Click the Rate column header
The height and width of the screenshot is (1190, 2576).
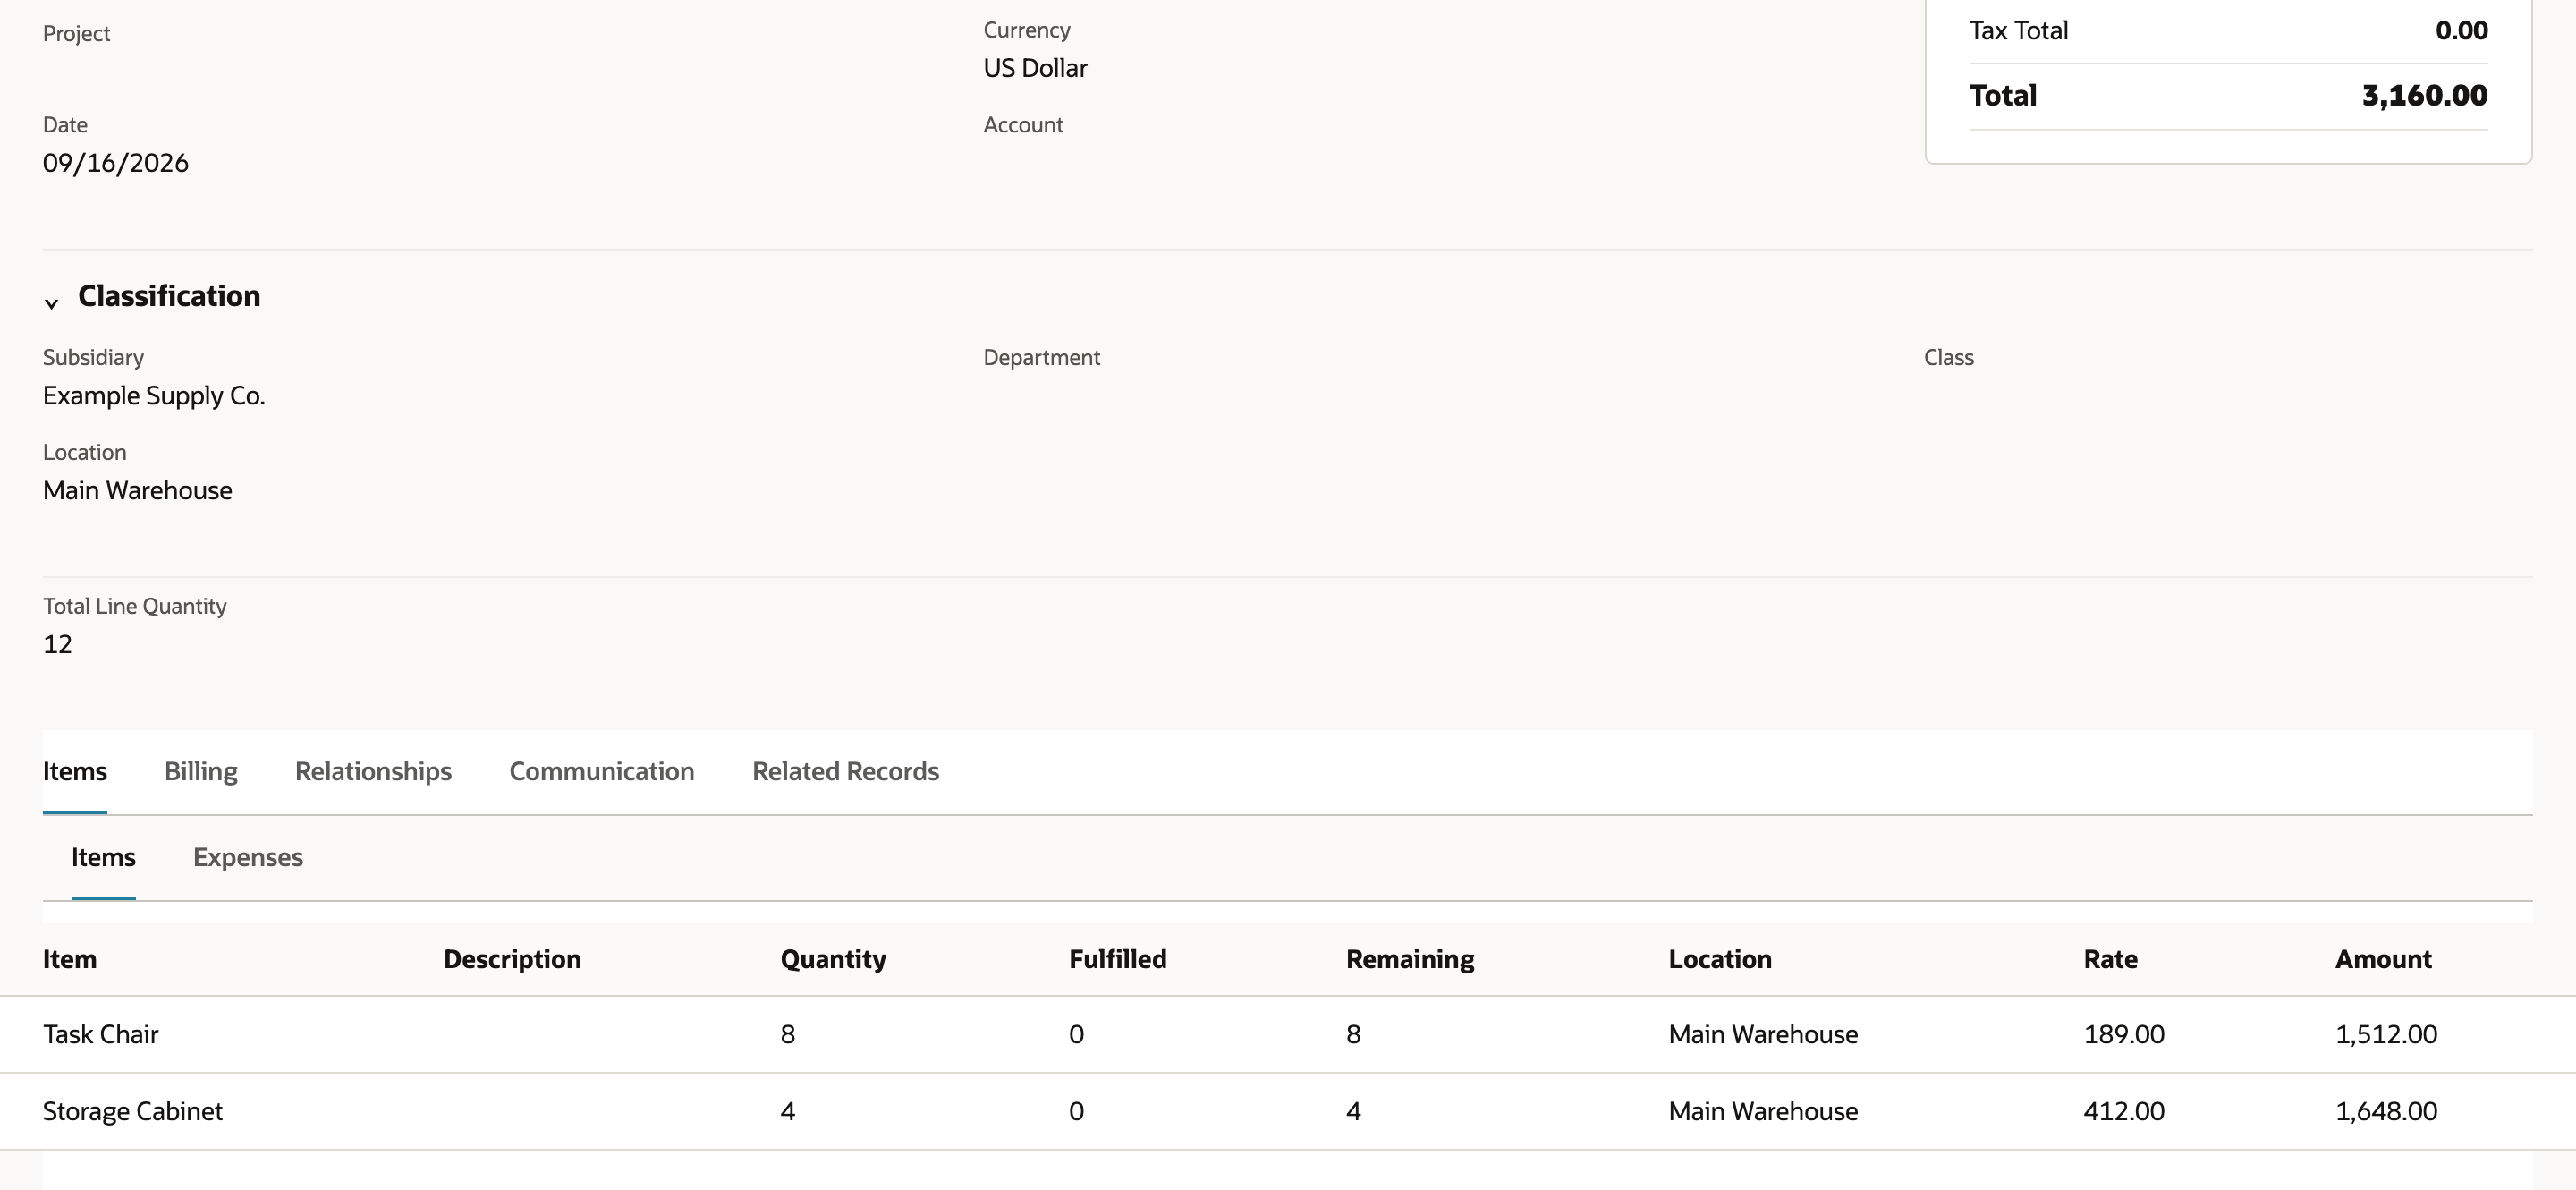coord(2110,959)
